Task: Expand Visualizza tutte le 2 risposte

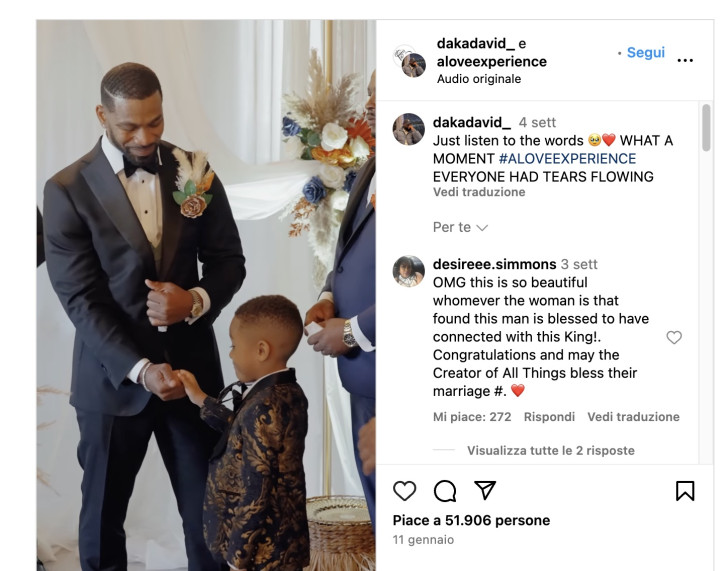Action: [x=551, y=450]
